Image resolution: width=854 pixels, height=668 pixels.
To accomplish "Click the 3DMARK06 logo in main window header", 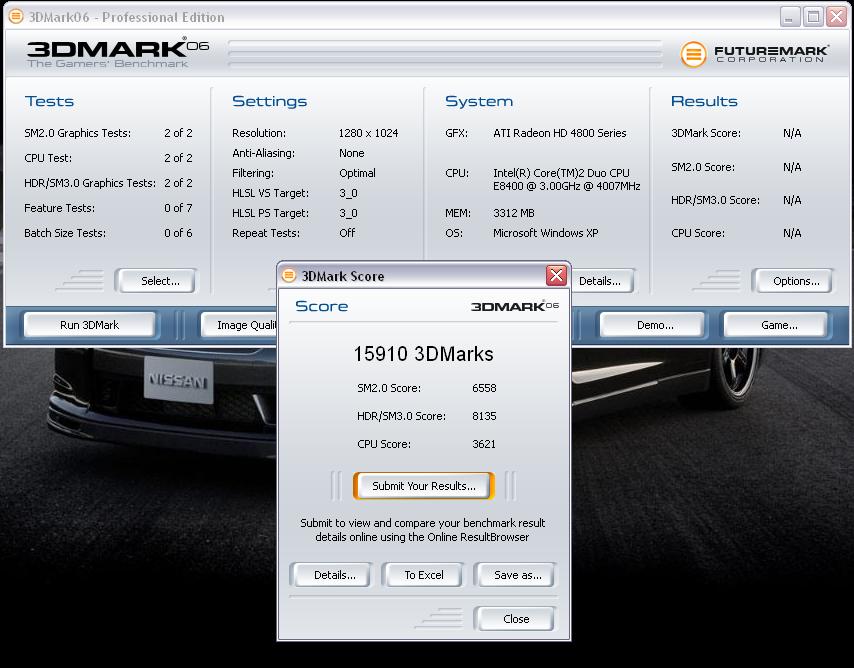I will (x=118, y=52).
